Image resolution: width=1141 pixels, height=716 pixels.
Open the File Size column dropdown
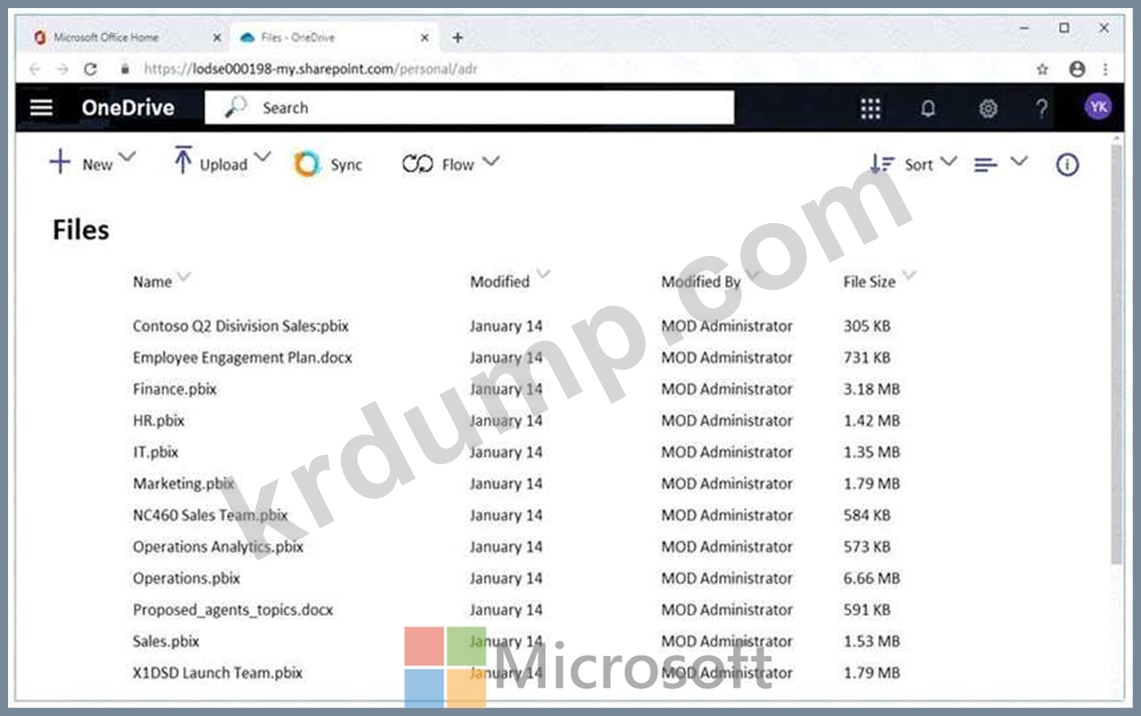[909, 274]
